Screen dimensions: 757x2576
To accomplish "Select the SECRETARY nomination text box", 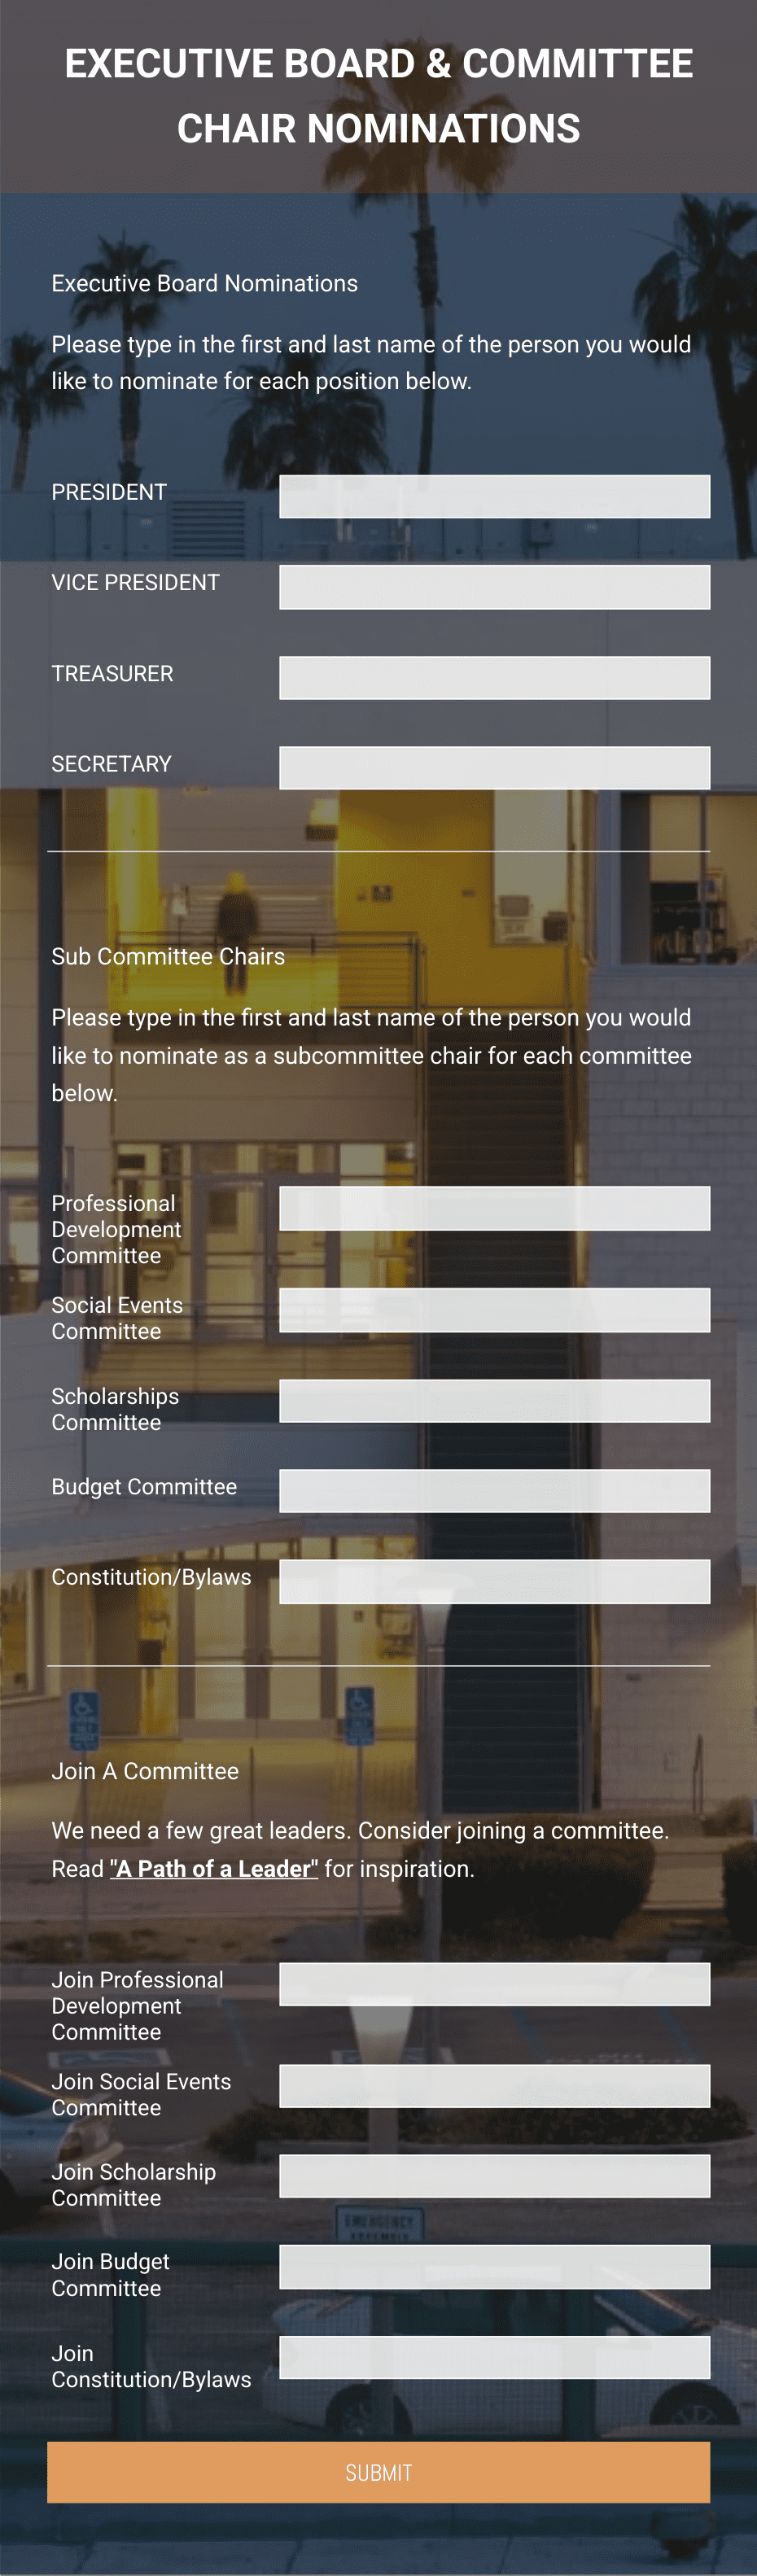I will tap(494, 767).
